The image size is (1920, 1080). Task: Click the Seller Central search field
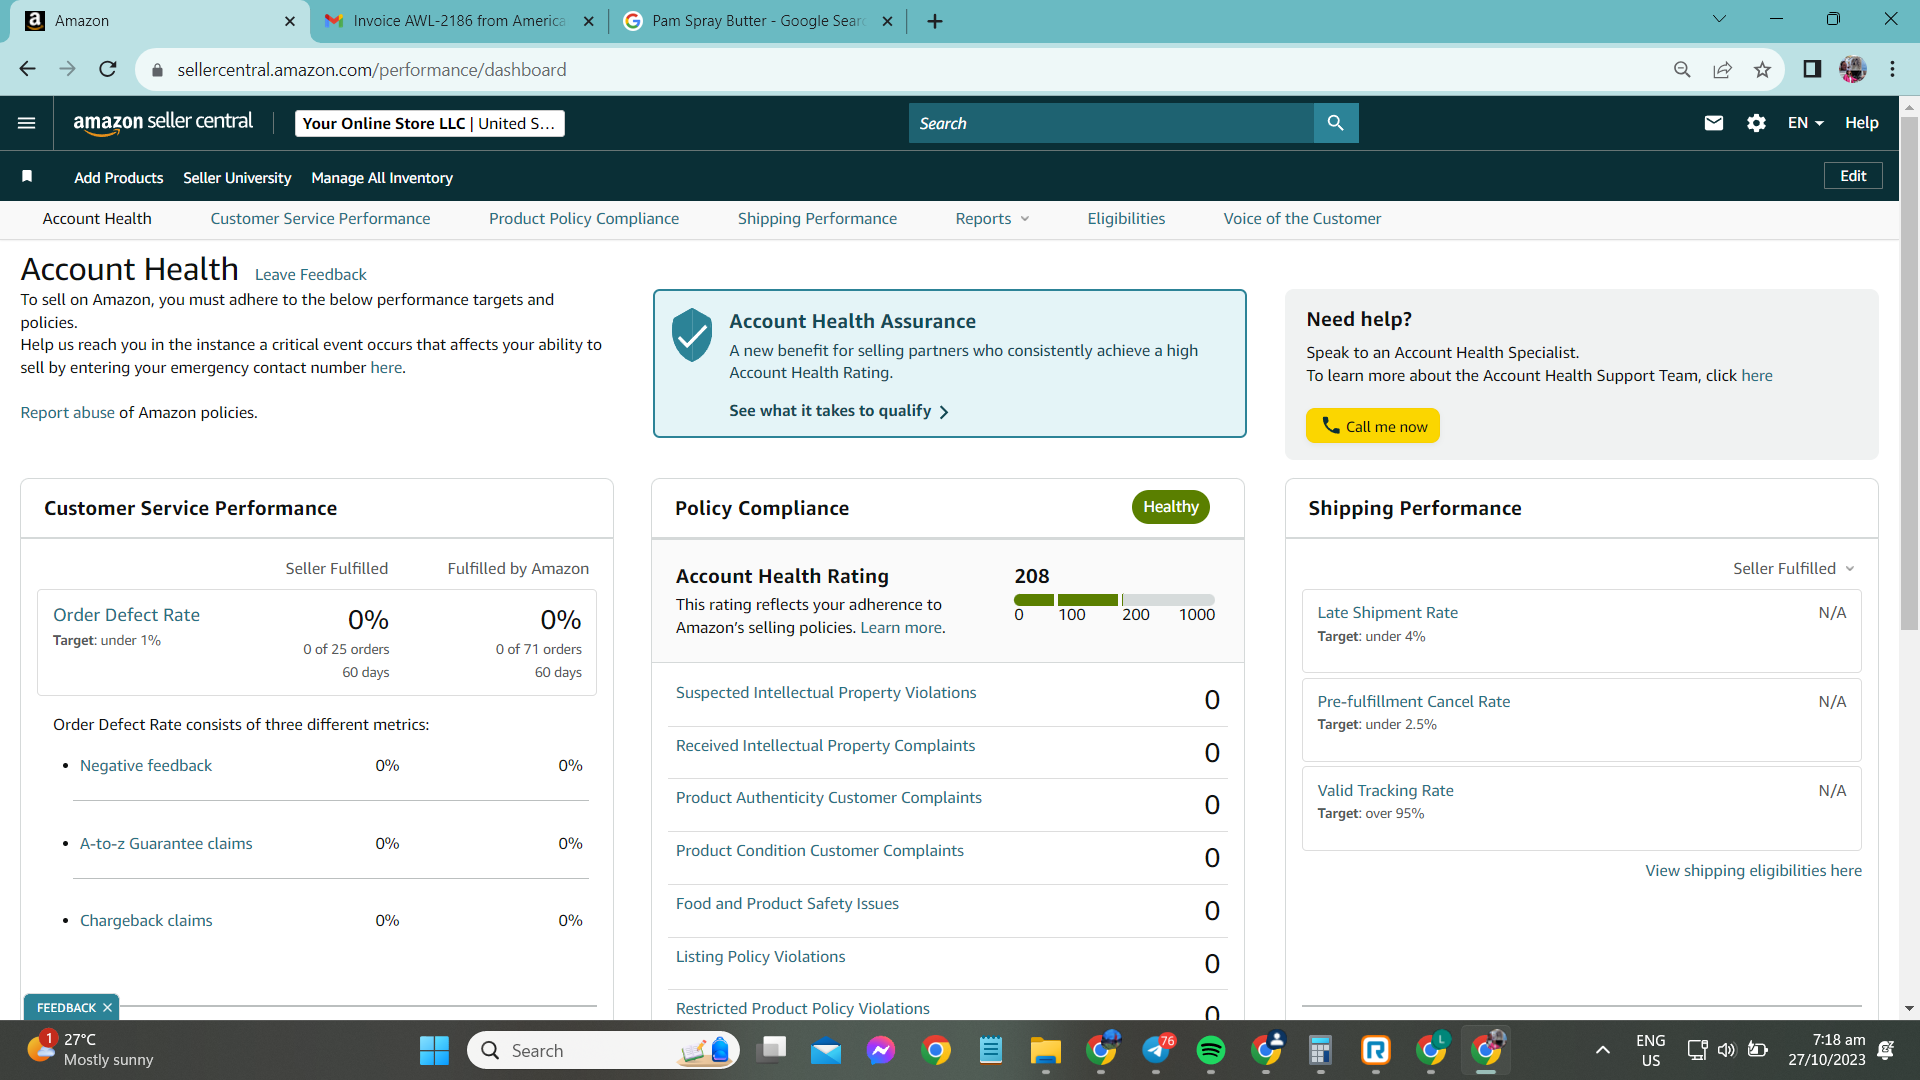tap(1111, 123)
